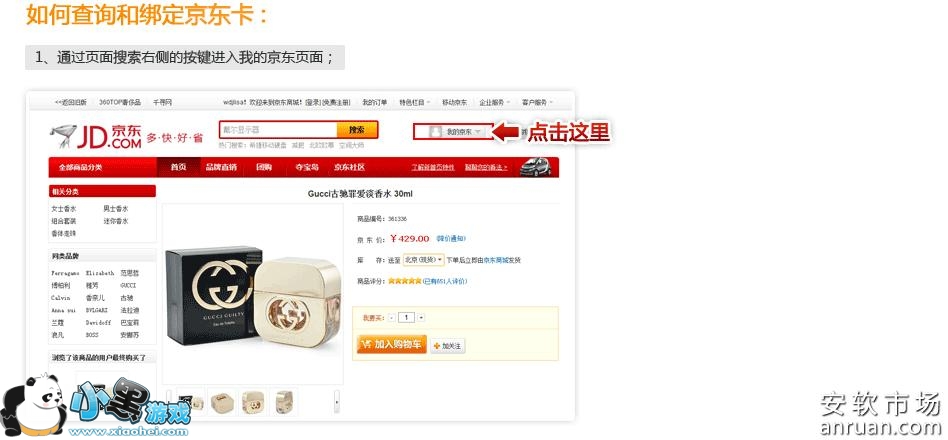Click the next-thumbnail arrow beside product thumbnails
Image resolution: width=948 pixels, height=440 pixels.
click(337, 401)
